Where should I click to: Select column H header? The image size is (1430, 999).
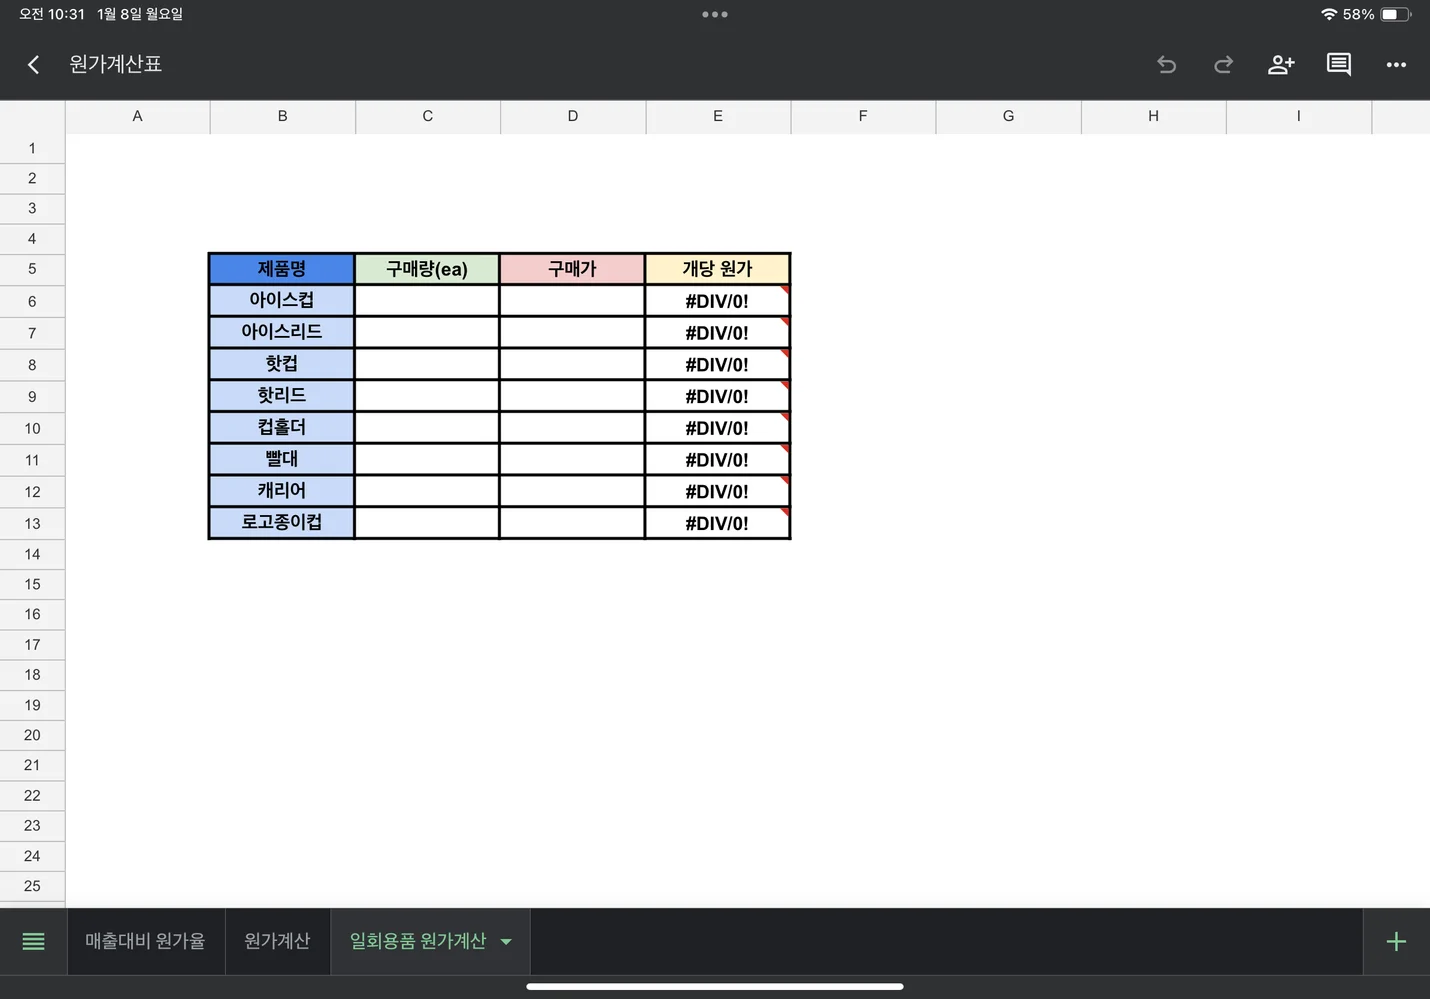click(x=1153, y=116)
